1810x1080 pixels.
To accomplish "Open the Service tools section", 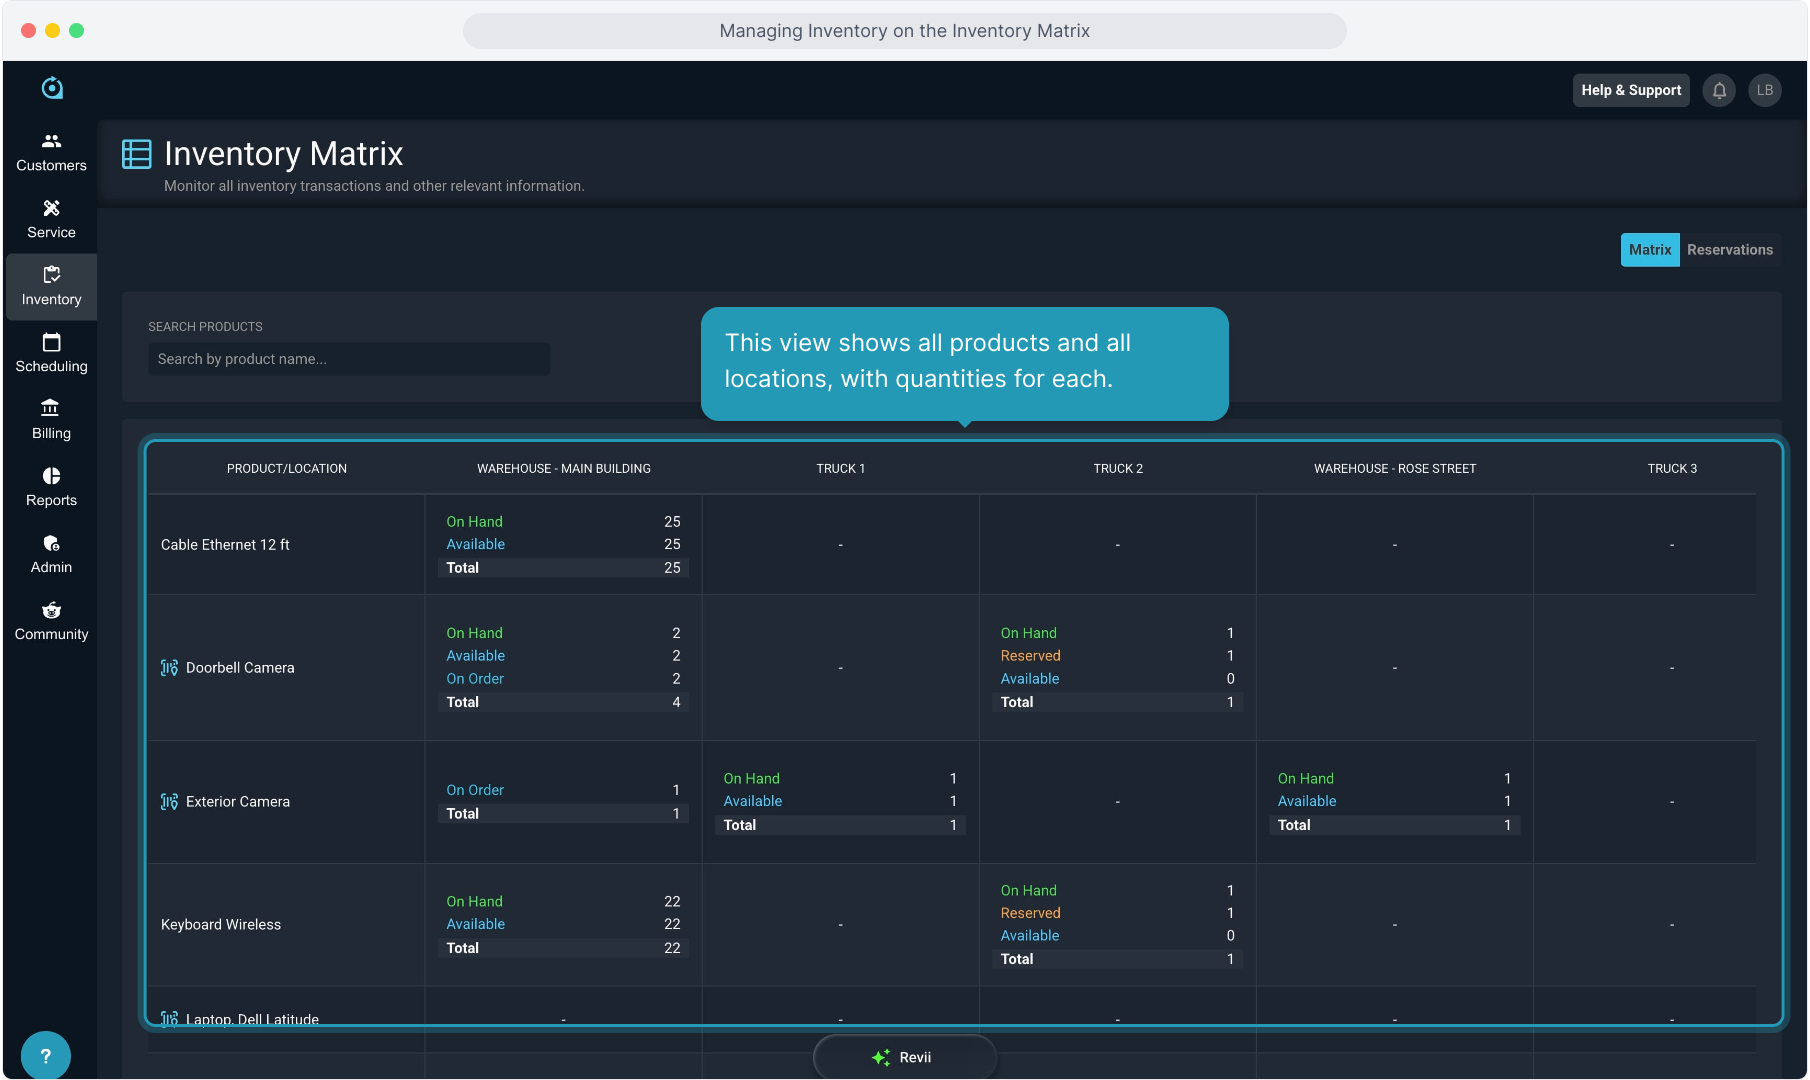I will (51, 219).
